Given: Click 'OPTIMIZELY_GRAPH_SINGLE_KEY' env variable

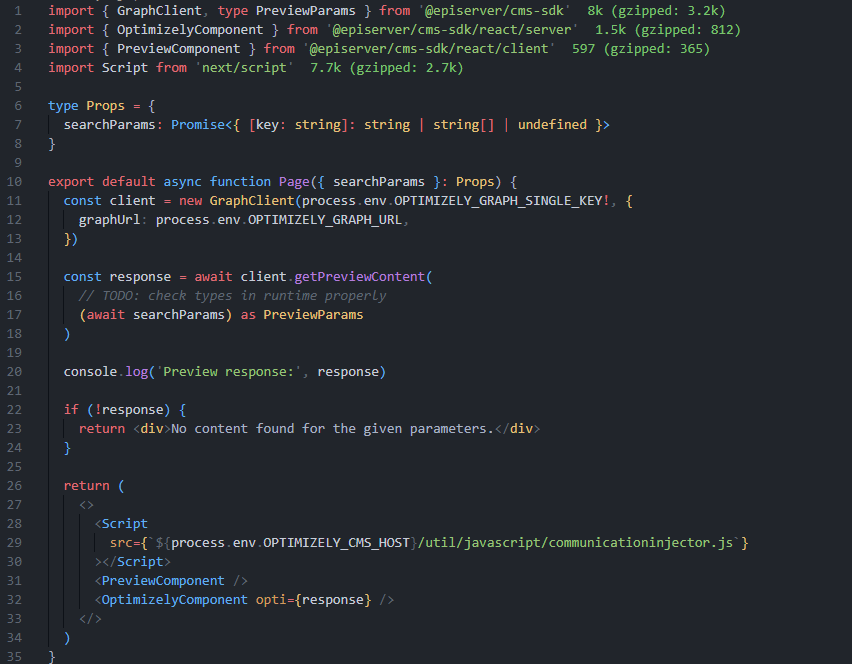Looking at the screenshot, I should 498,201.
